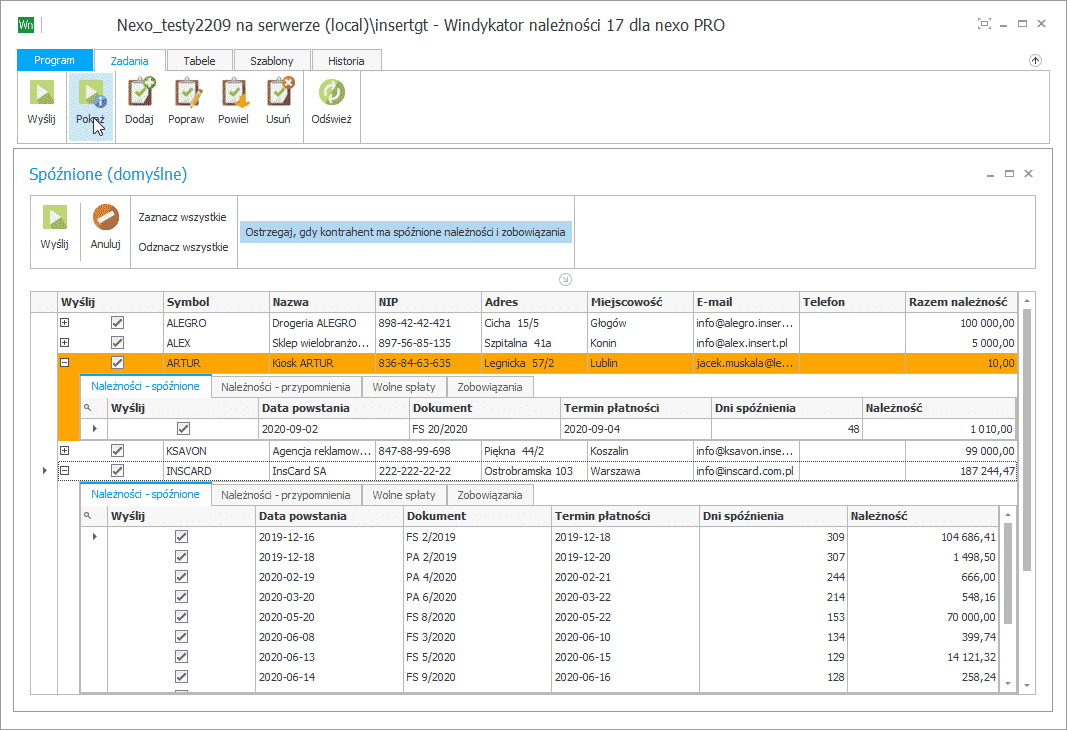
Task: Uncheck the Wyślij checkbox for ALEGRO
Action: [x=117, y=322]
